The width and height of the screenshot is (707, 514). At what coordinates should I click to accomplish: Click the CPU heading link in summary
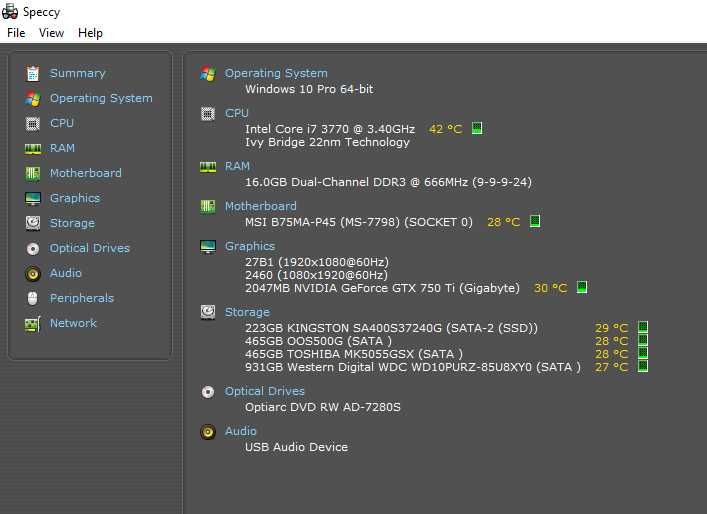[237, 113]
